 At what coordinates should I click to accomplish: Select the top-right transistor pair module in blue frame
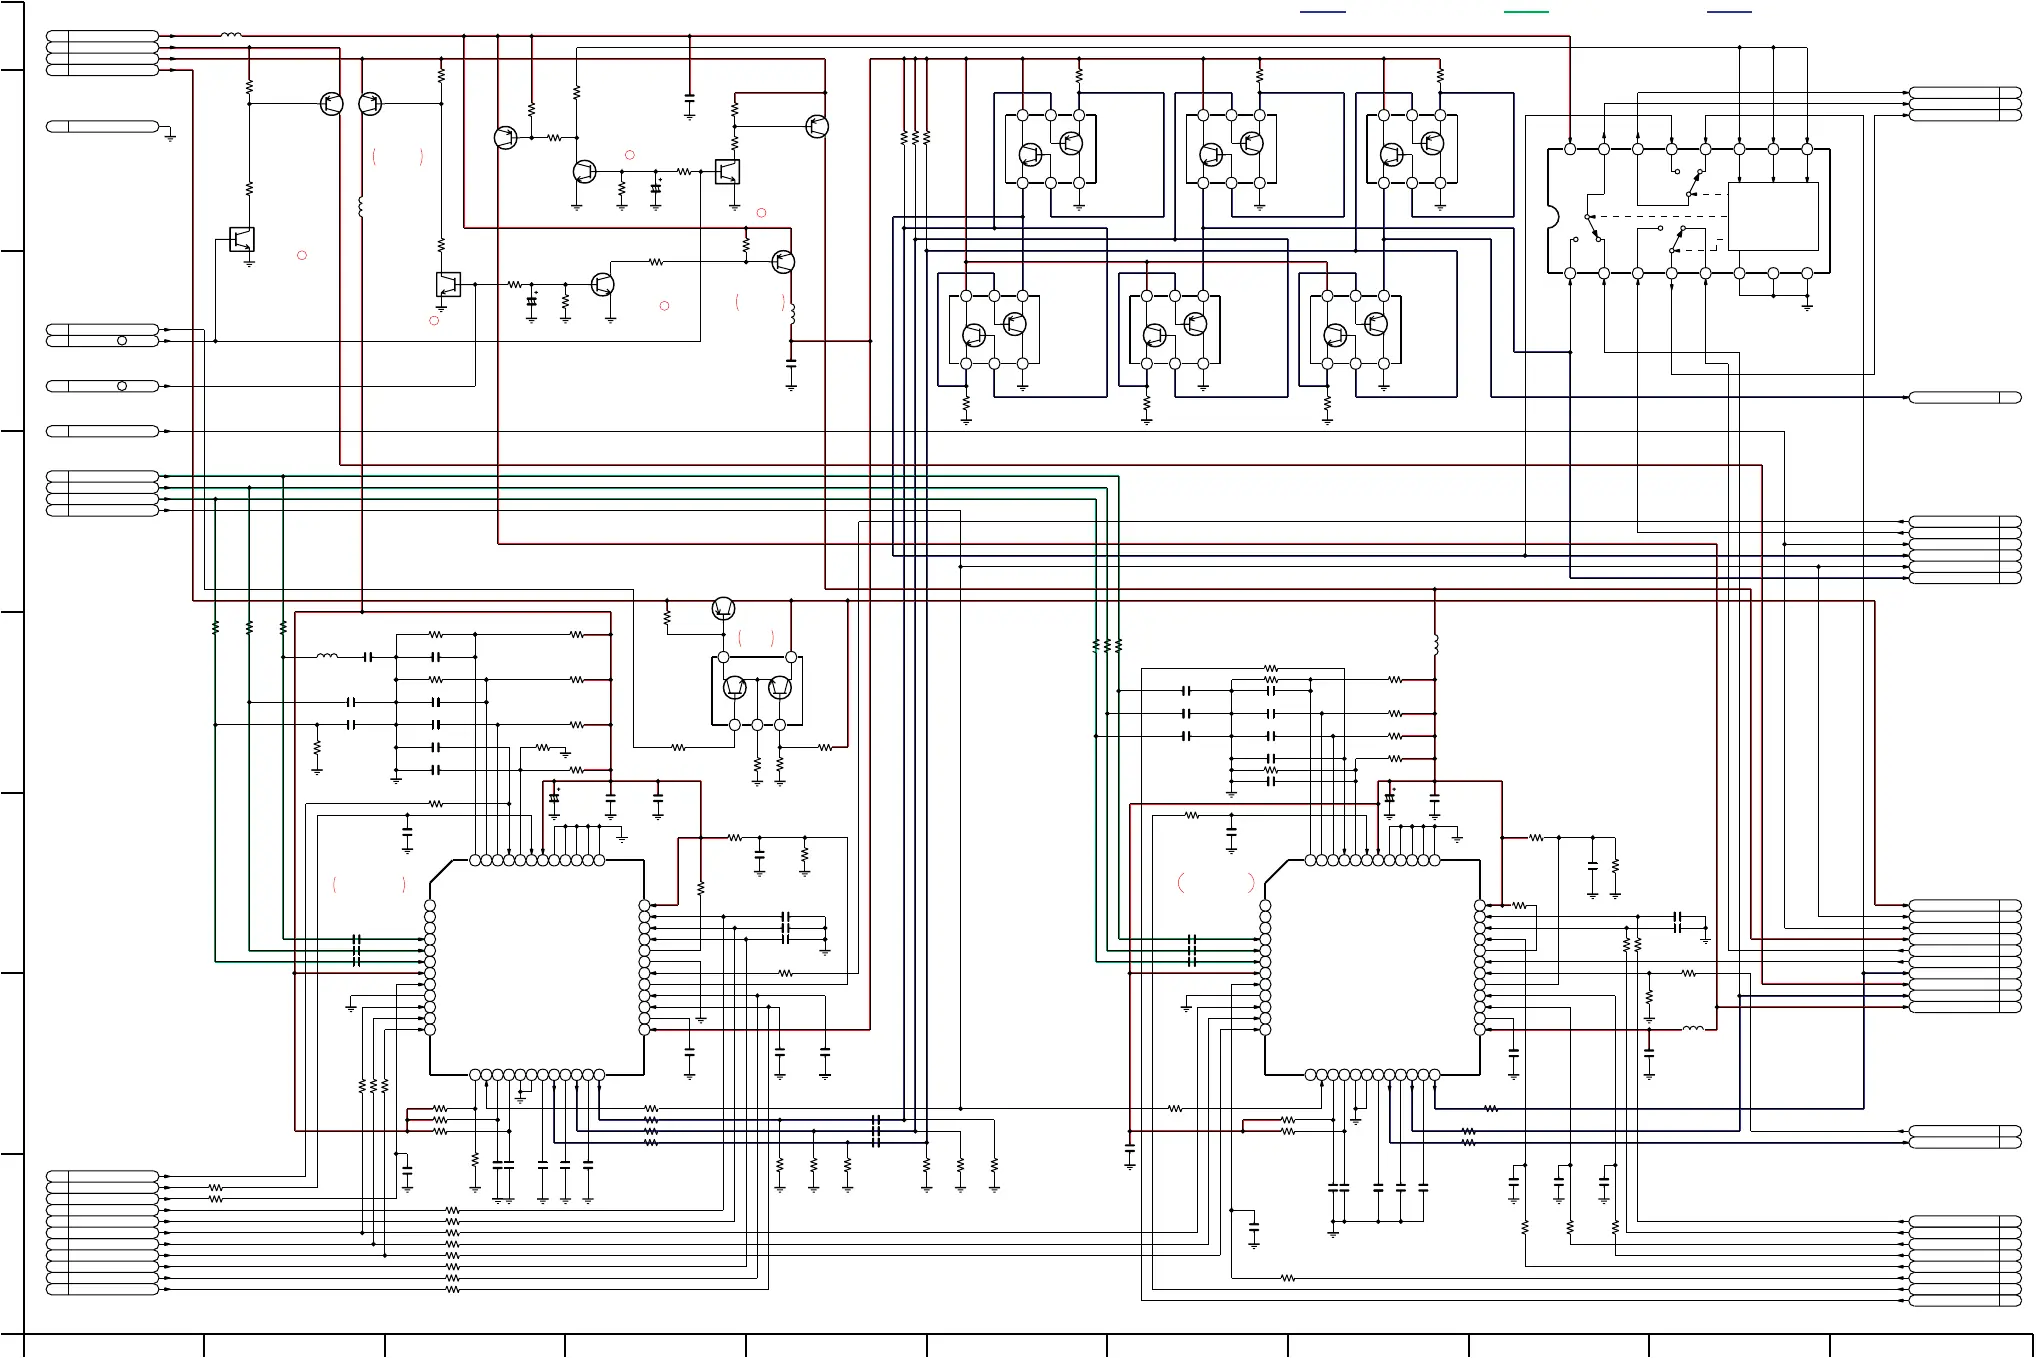1412,150
